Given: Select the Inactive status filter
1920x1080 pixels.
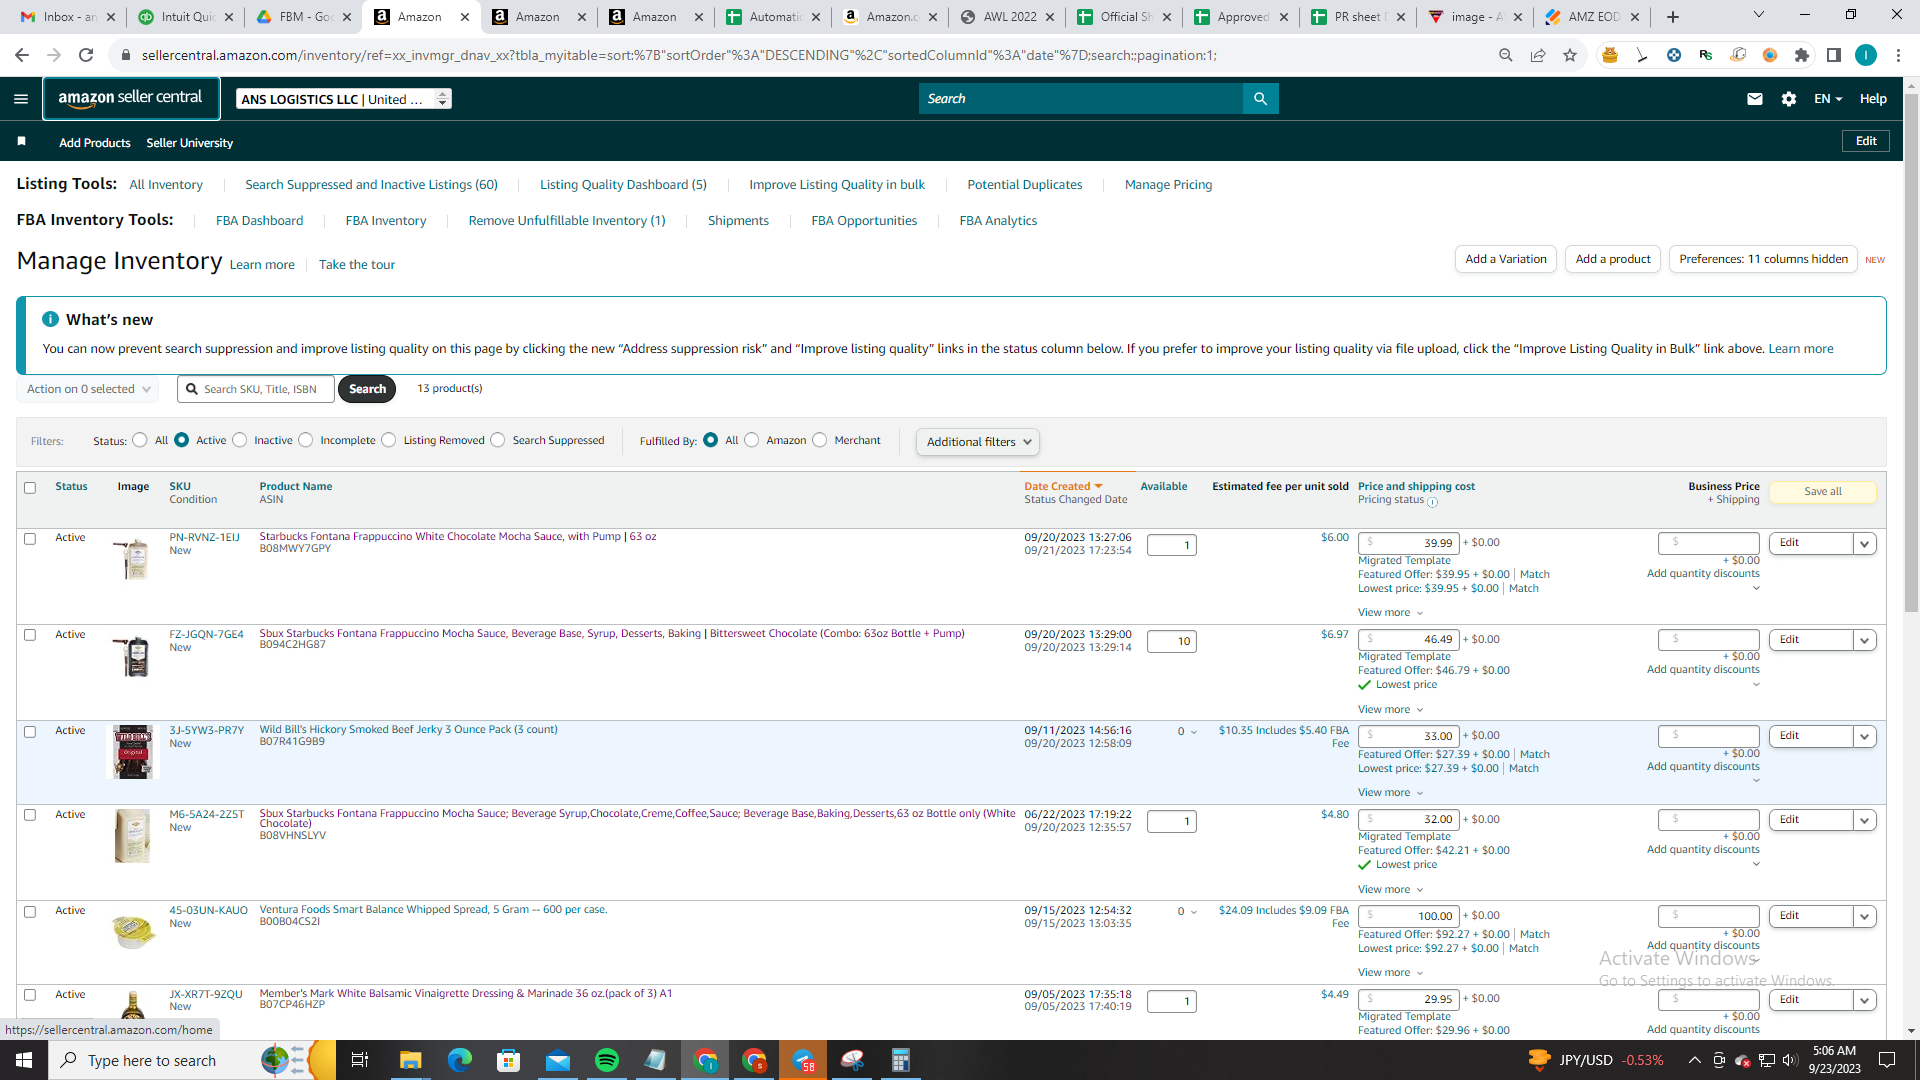Looking at the screenshot, I should click(240, 440).
